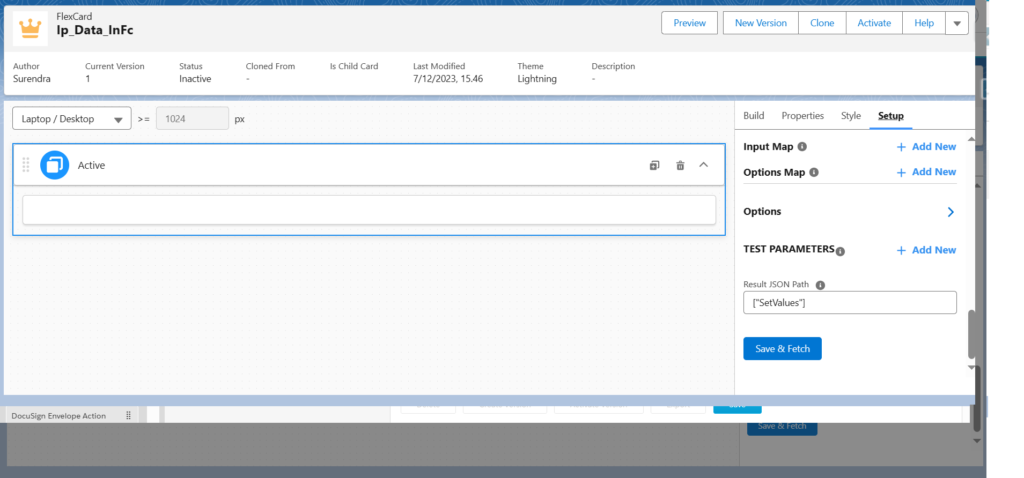Click the Setup panel vertical scrollbar

pos(971,334)
